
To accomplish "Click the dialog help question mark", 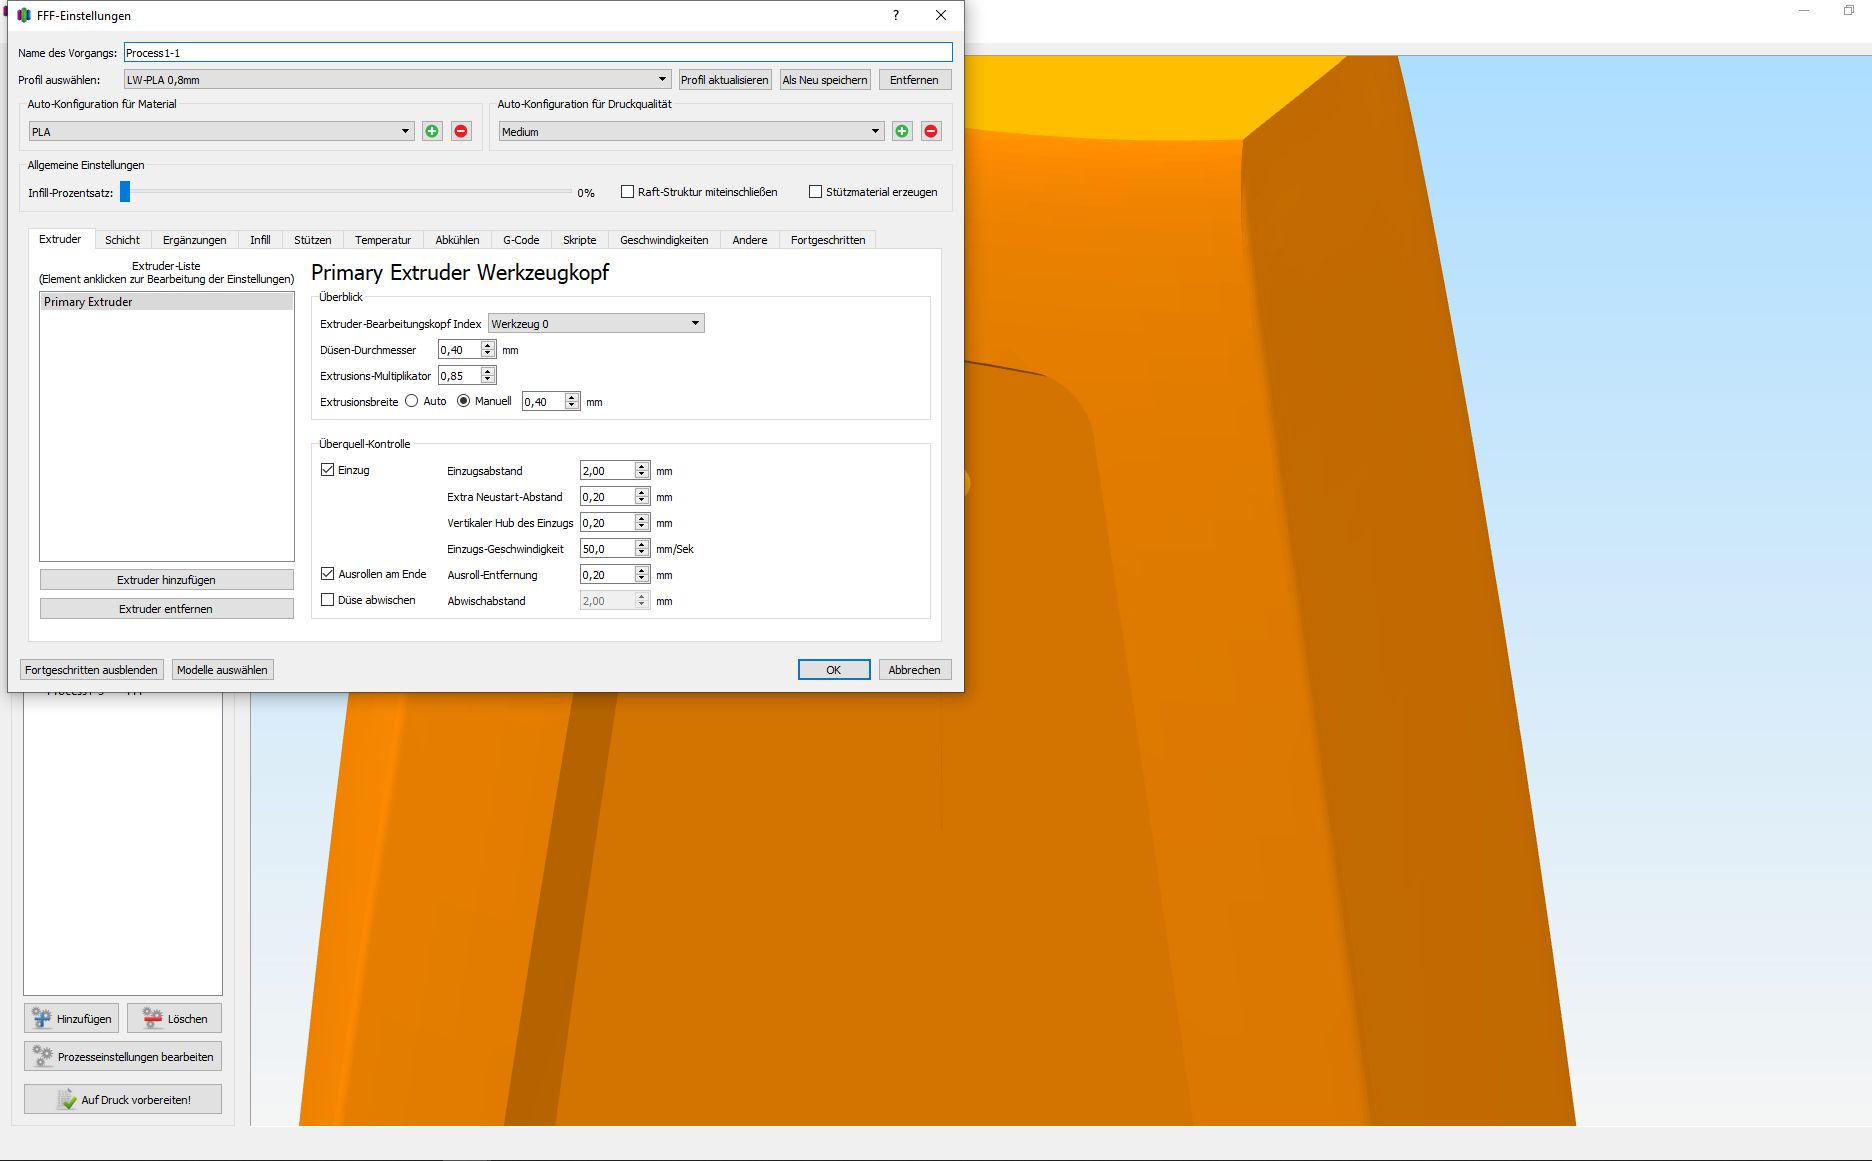I will click(x=895, y=15).
